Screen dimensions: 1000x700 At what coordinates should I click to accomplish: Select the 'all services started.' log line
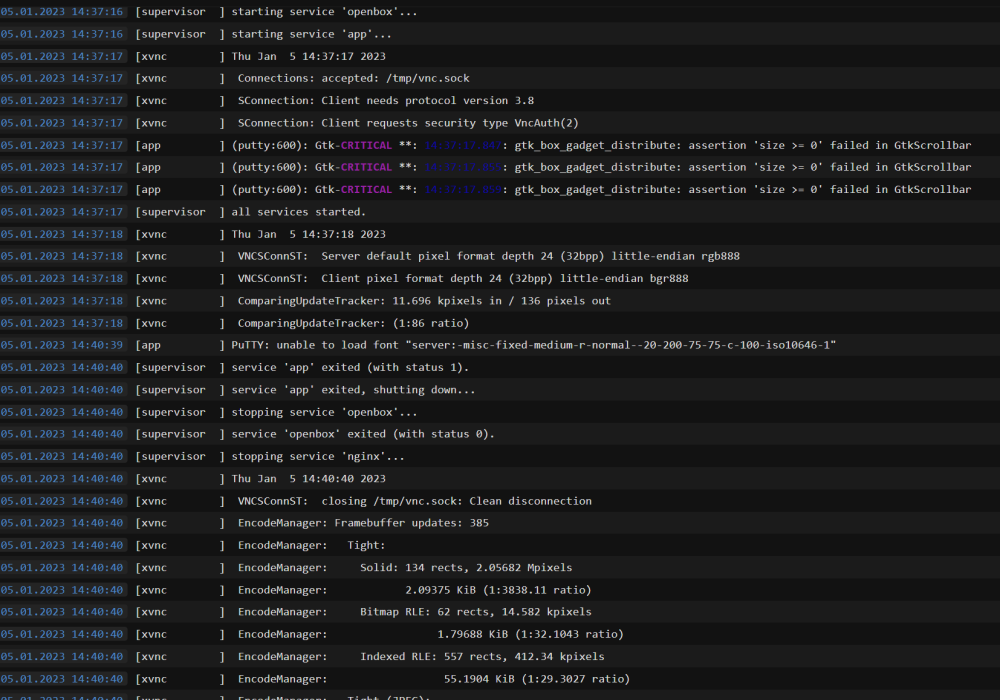coord(500,212)
